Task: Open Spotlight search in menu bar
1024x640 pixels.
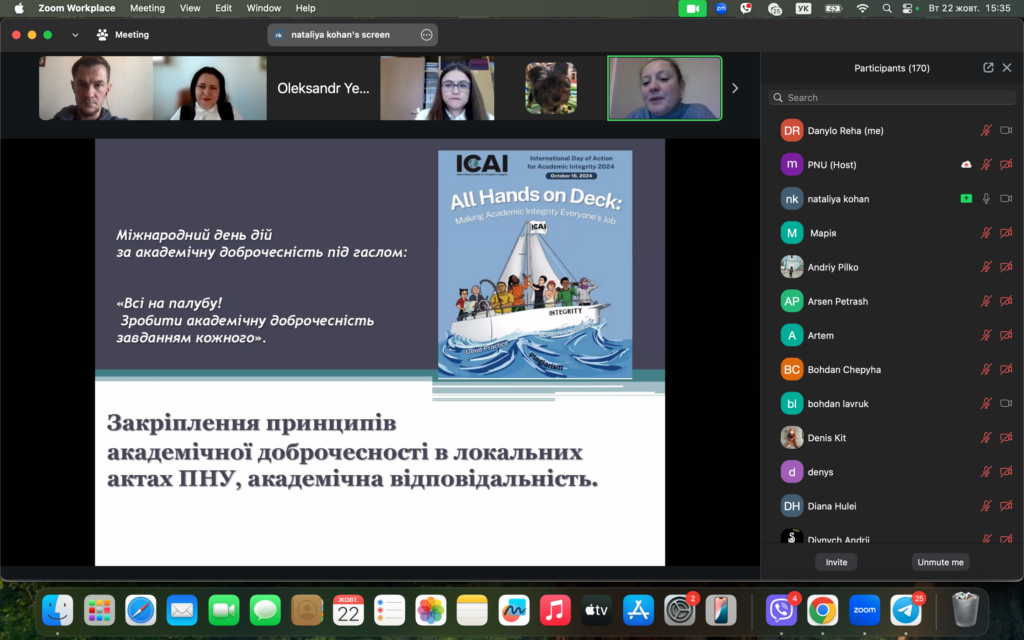Action: tap(886, 8)
